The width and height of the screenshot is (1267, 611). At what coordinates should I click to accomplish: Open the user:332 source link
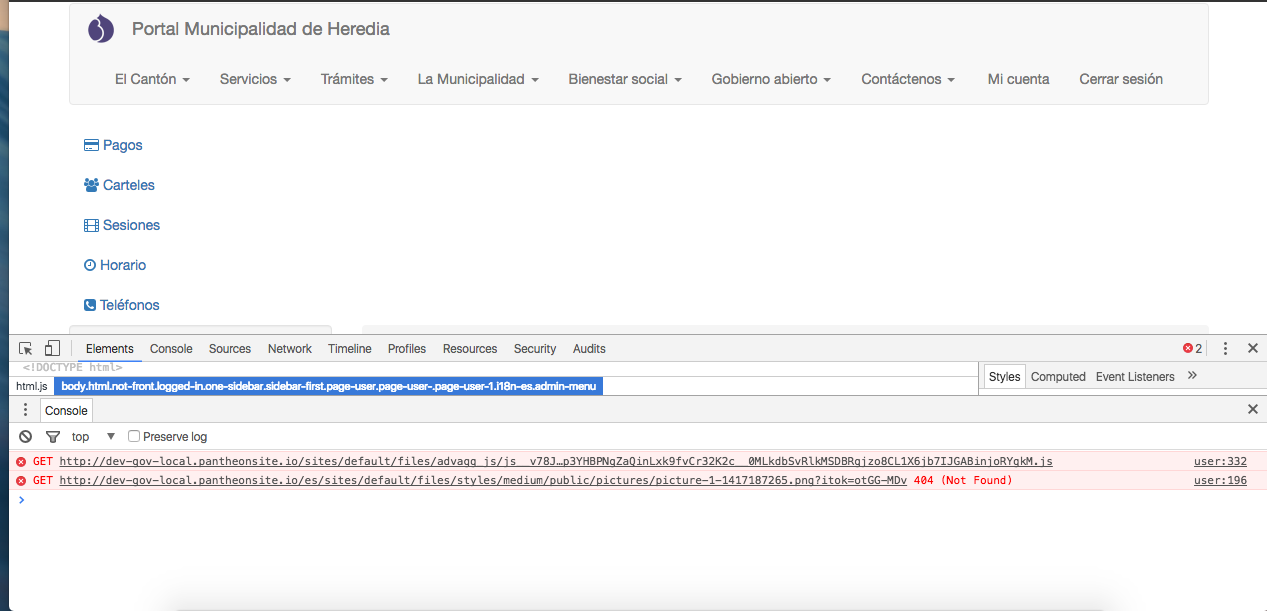[1220, 462]
